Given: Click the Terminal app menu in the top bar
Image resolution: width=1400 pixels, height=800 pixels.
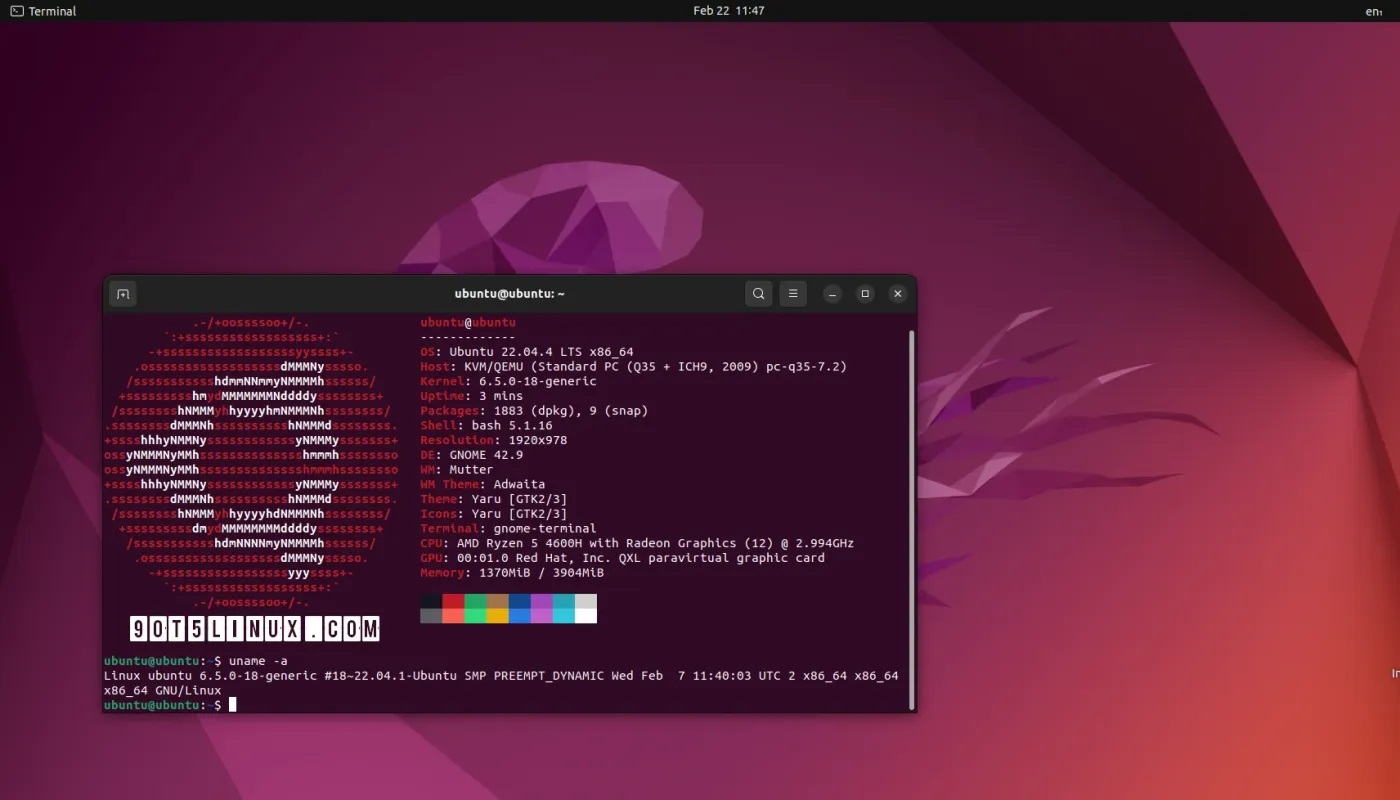Looking at the screenshot, I should pyautogui.click(x=42, y=11).
